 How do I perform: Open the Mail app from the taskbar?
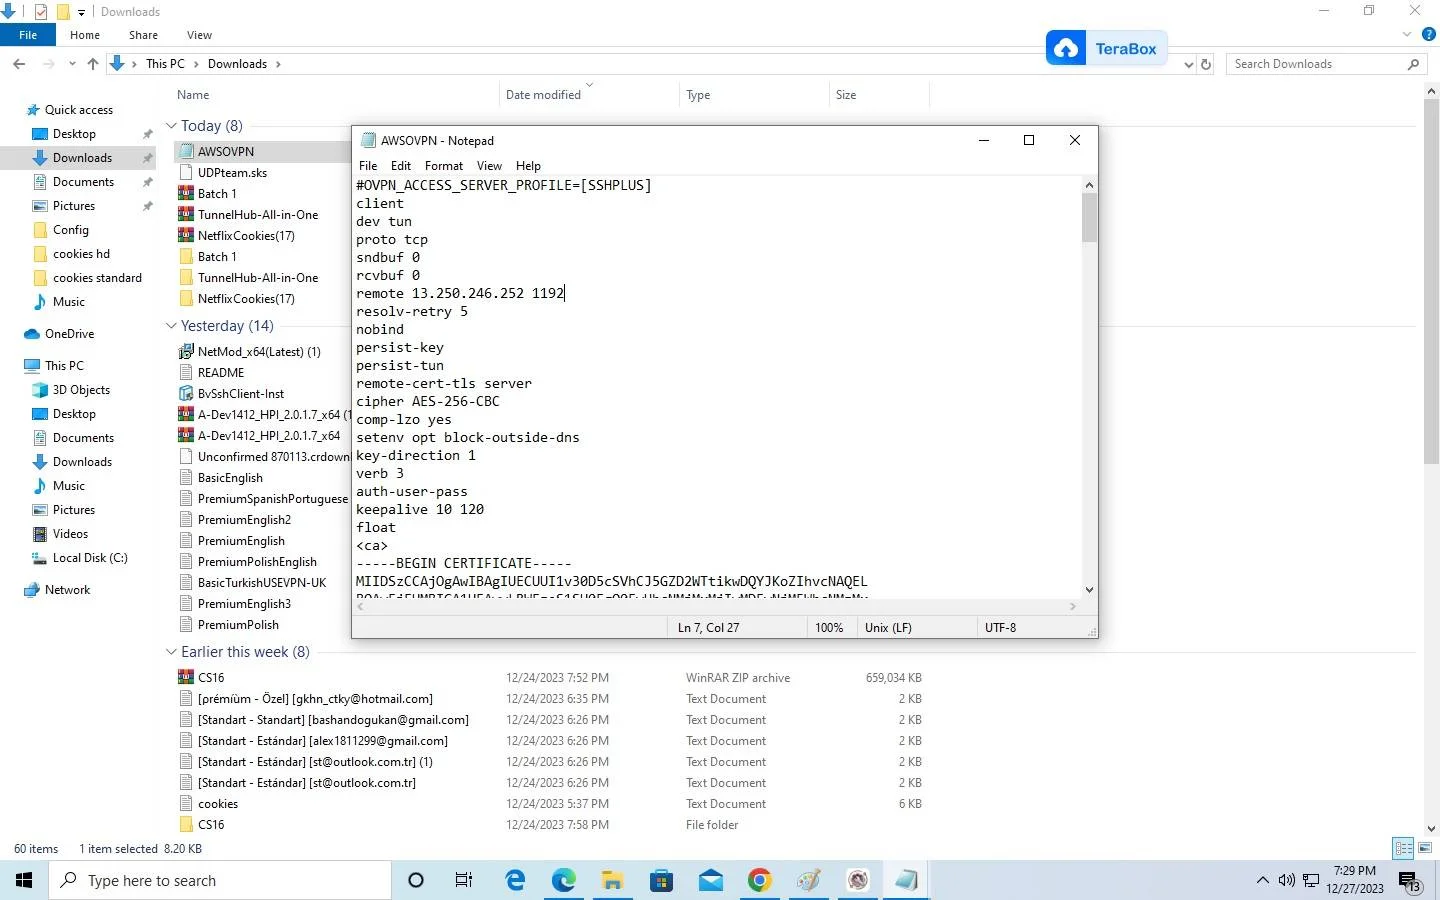click(x=711, y=880)
